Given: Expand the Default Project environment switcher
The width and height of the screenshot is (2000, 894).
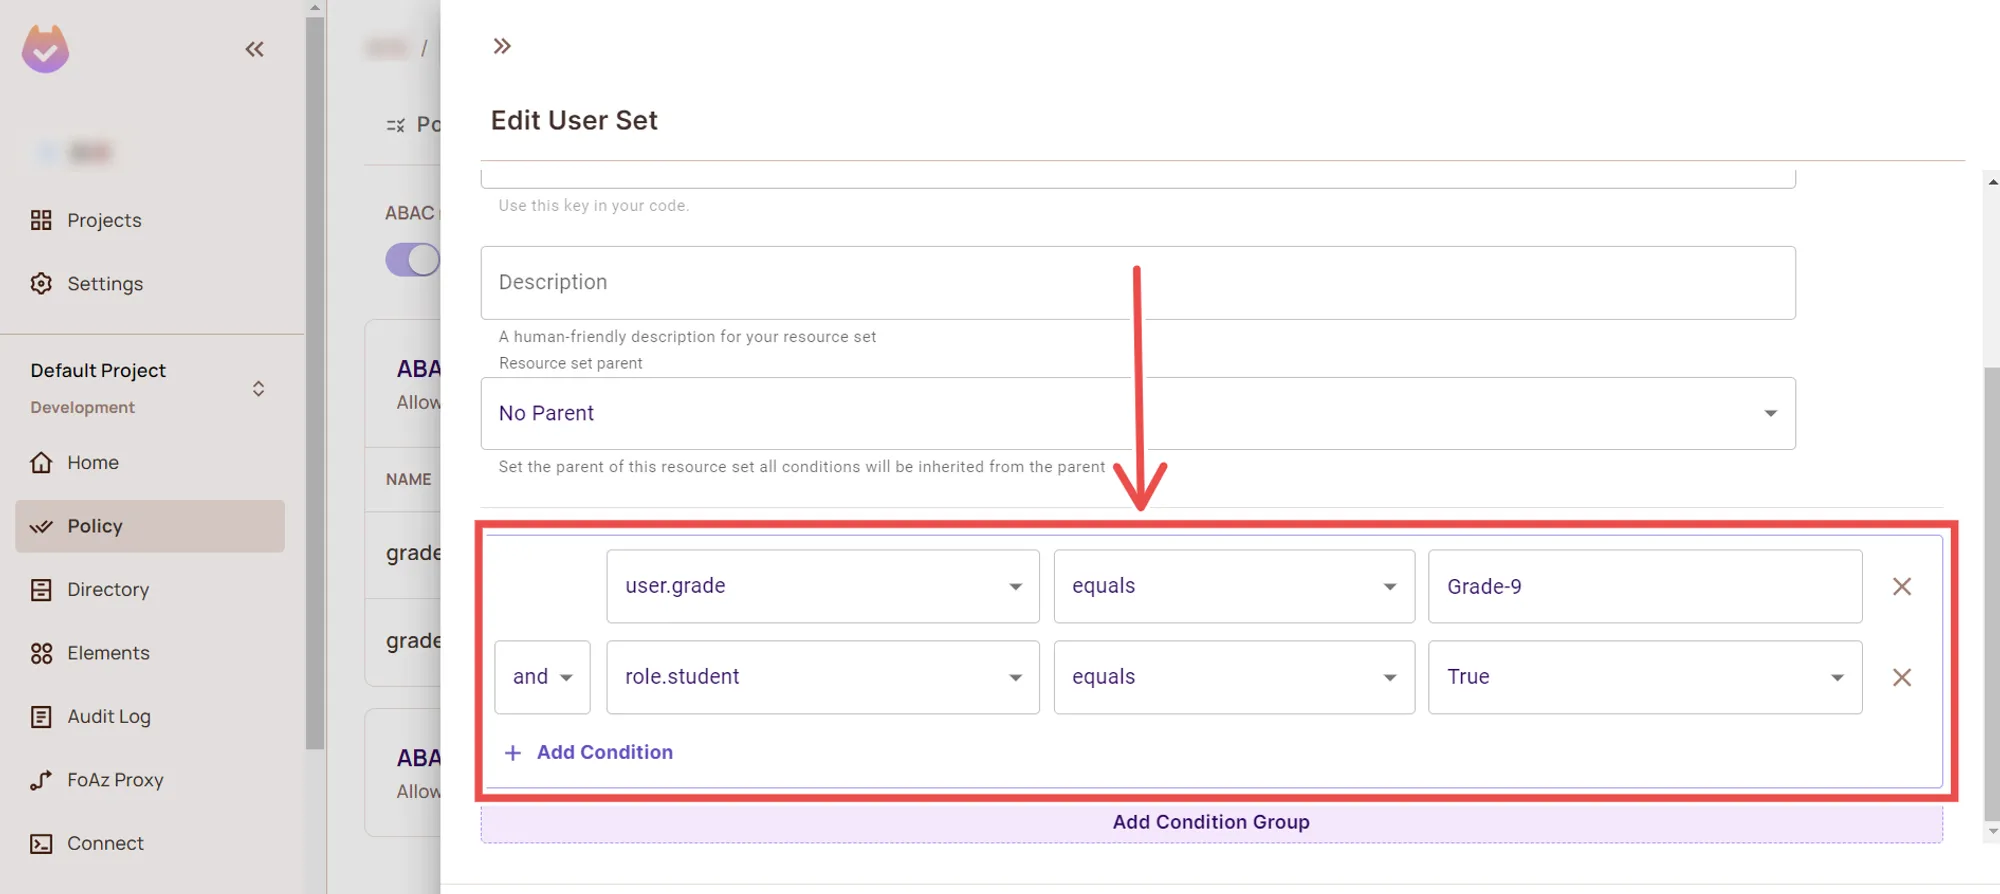Looking at the screenshot, I should (x=258, y=389).
